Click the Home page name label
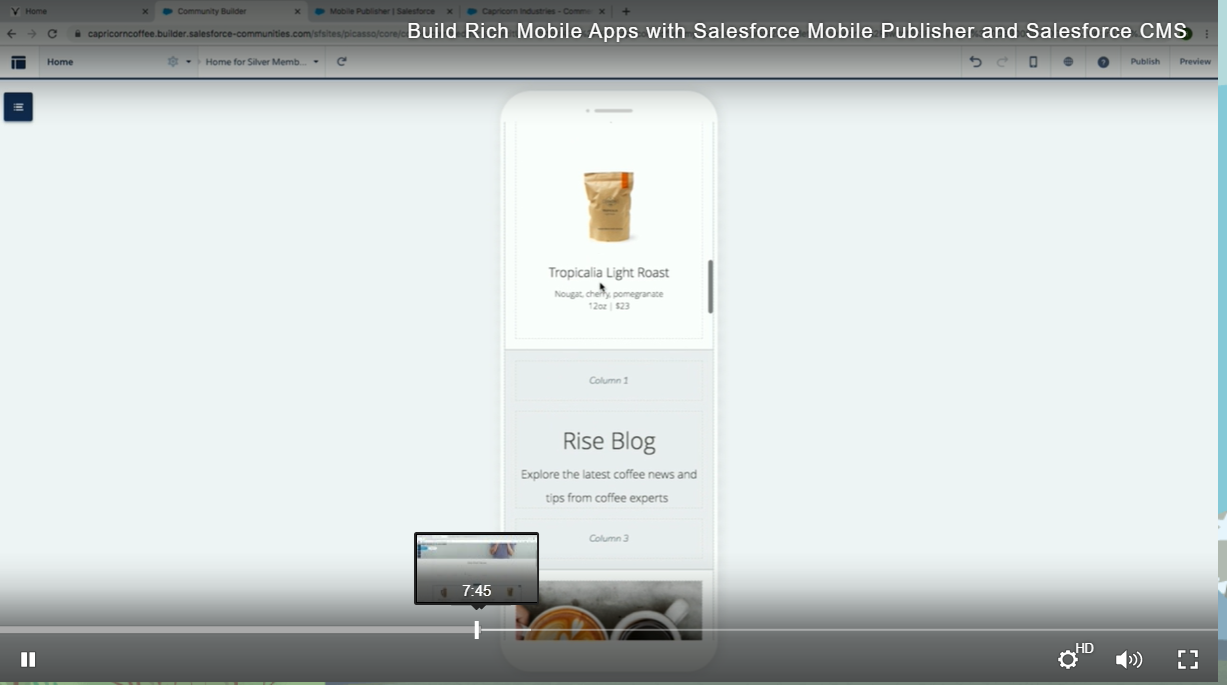This screenshot has height=685, width=1227. pos(60,62)
